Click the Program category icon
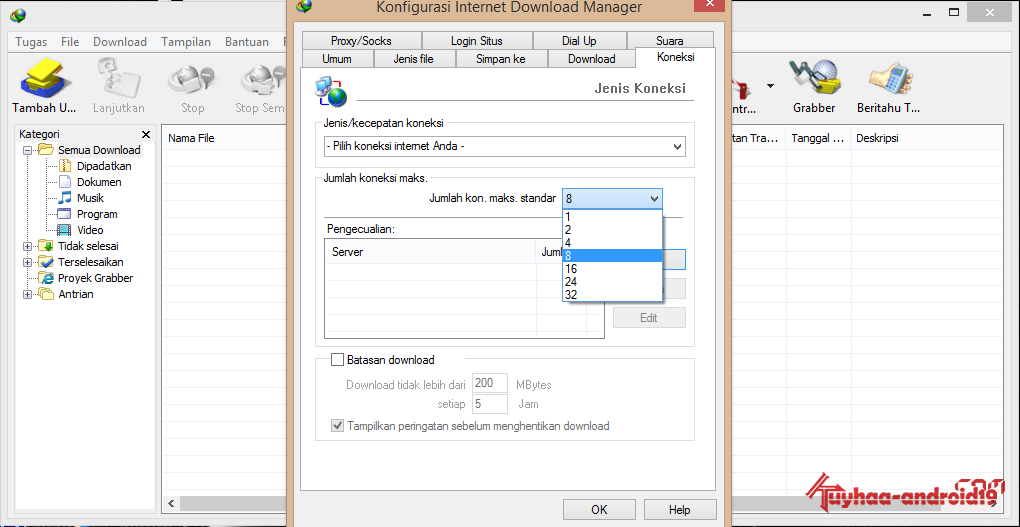Screen dimensions: 1020x527 (64, 214)
